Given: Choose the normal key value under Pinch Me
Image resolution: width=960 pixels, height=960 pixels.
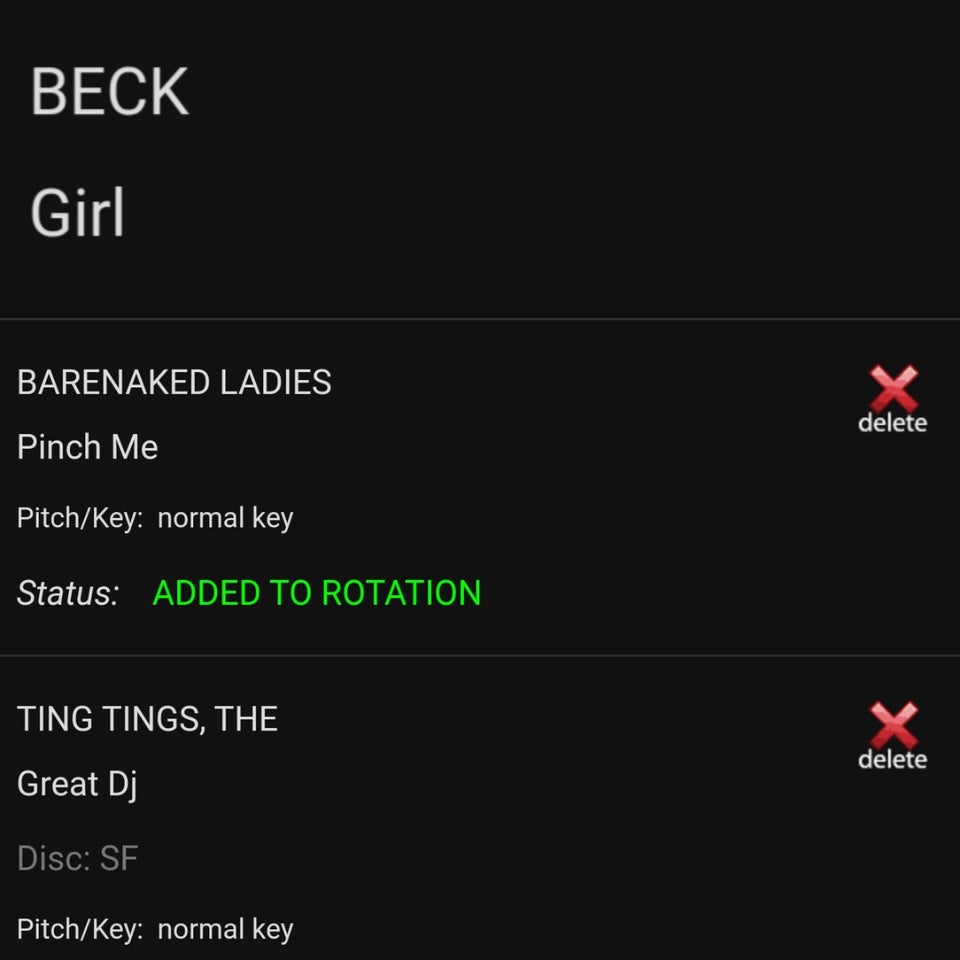Looking at the screenshot, I should 225,518.
